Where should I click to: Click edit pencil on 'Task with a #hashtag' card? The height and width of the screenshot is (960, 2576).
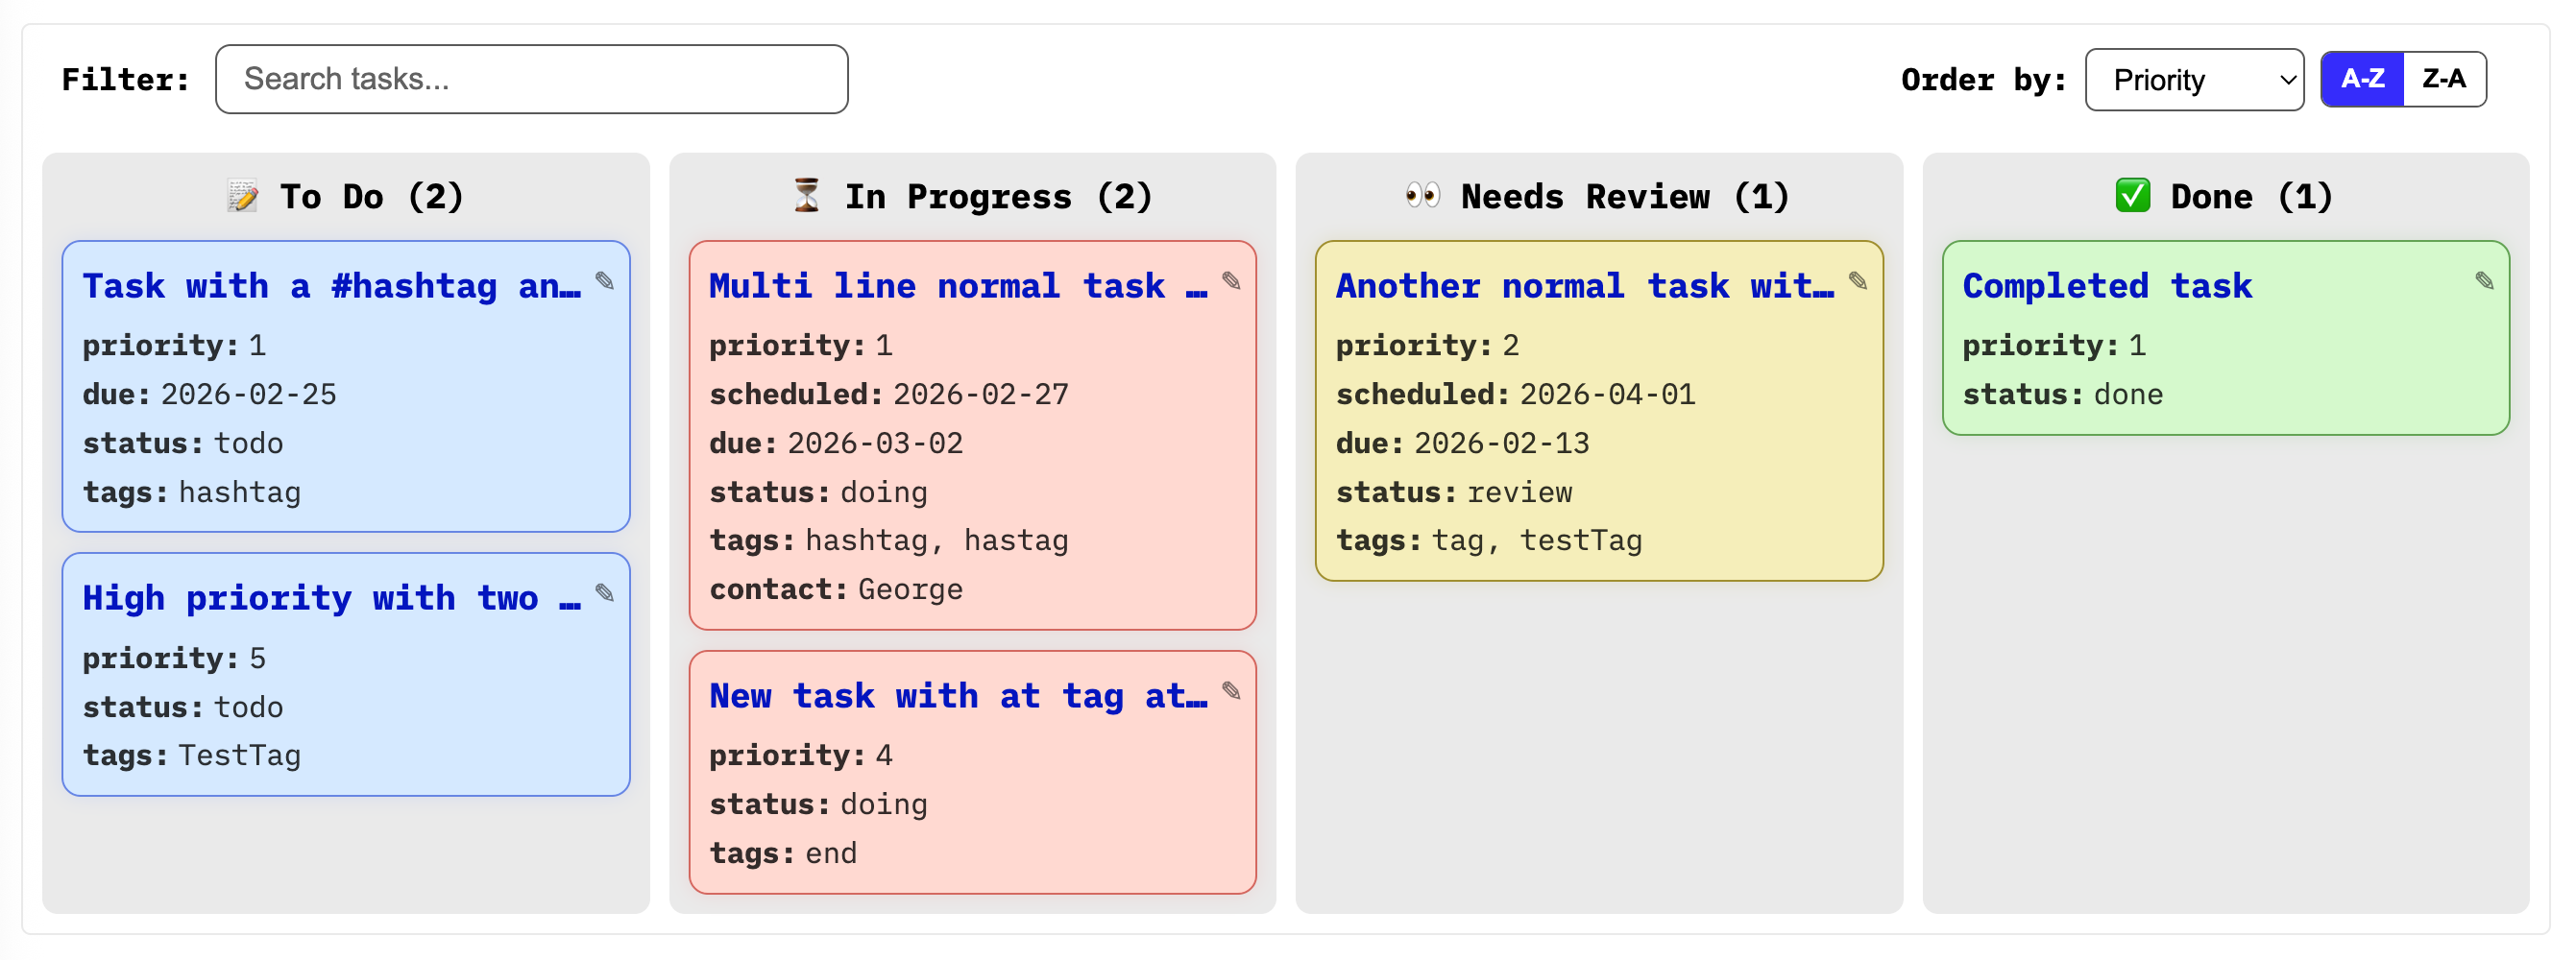(604, 281)
